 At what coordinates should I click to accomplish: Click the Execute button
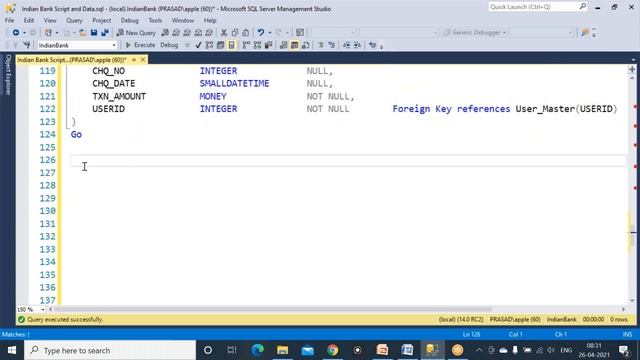(140, 45)
